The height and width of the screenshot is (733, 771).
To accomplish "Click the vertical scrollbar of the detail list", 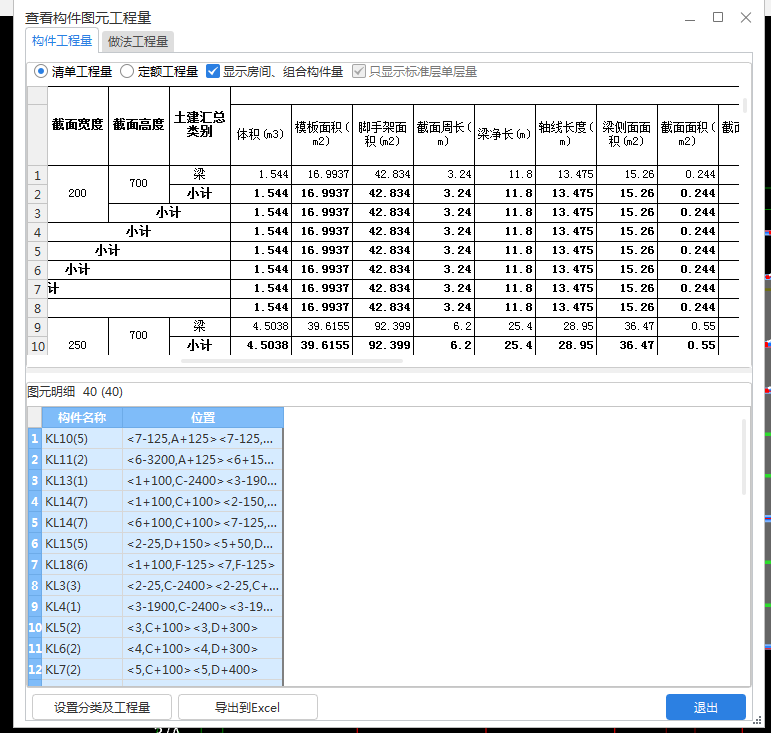I will (x=744, y=457).
